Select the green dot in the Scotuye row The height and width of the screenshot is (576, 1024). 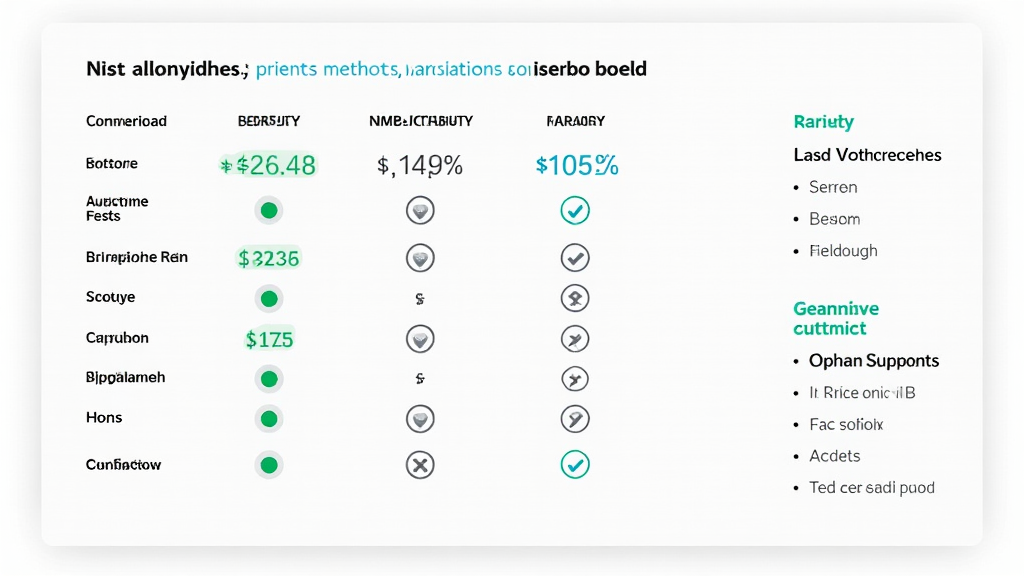[x=268, y=298]
